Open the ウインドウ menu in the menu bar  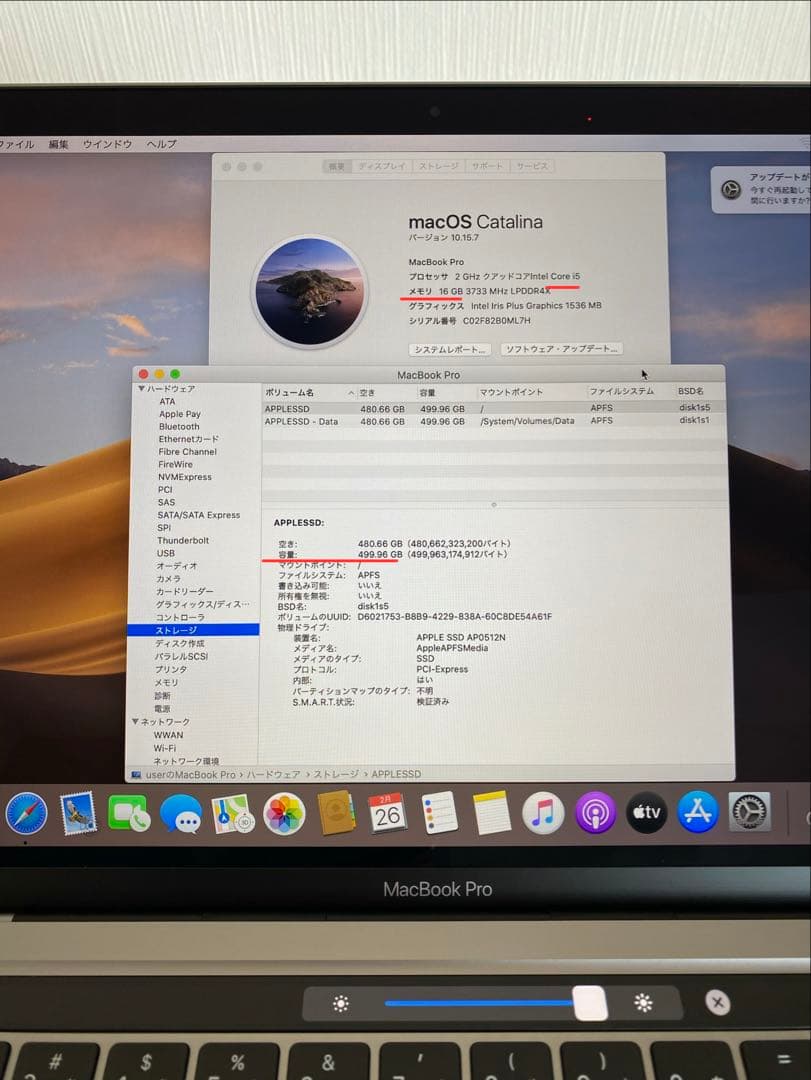pyautogui.click(x=107, y=144)
